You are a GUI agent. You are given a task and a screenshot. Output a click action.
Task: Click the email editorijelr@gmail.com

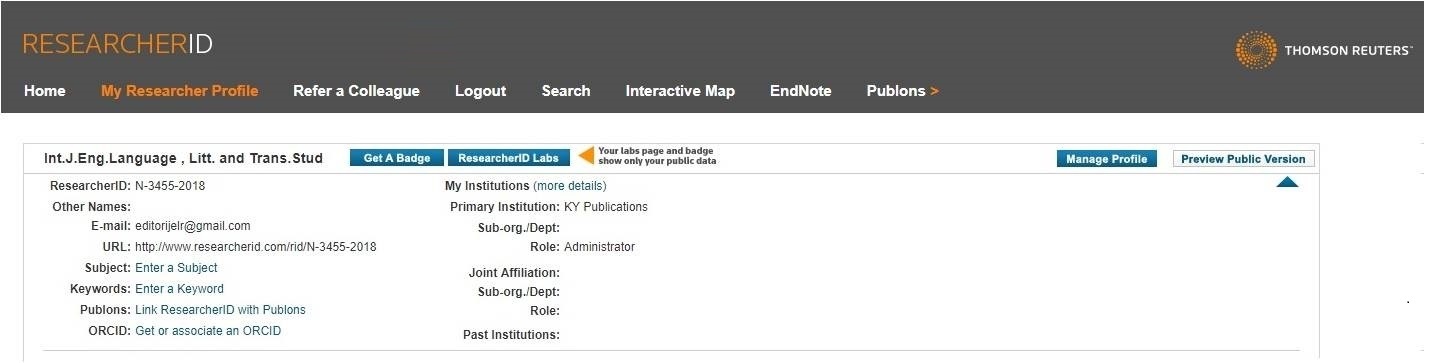tap(193, 226)
